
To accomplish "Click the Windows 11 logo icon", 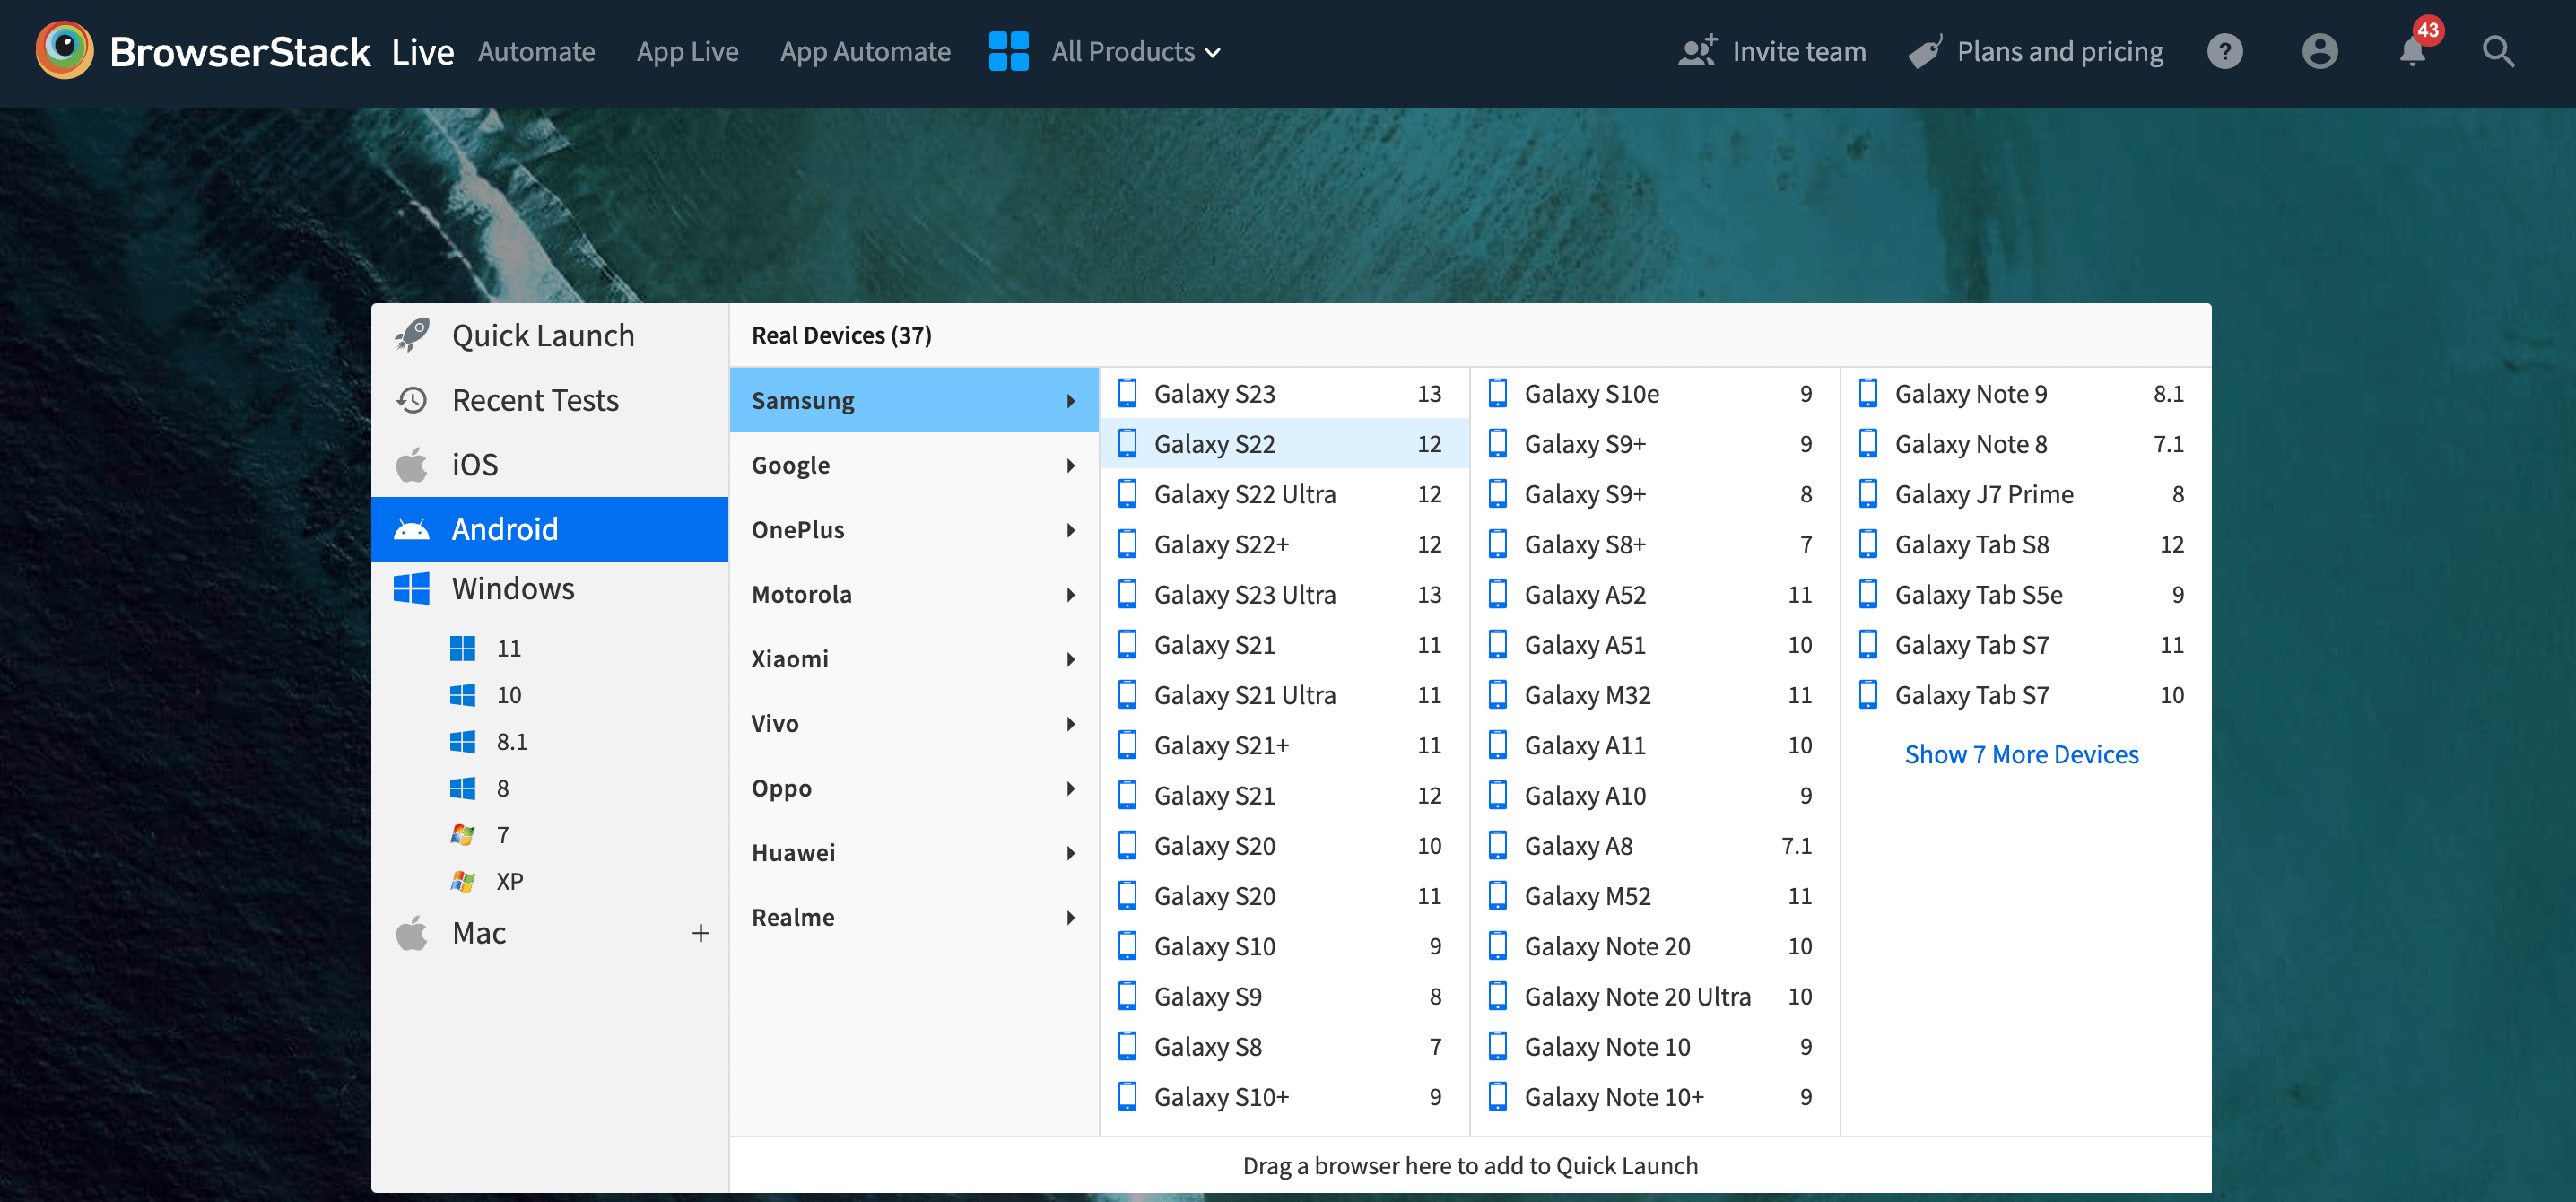I will [x=463, y=648].
